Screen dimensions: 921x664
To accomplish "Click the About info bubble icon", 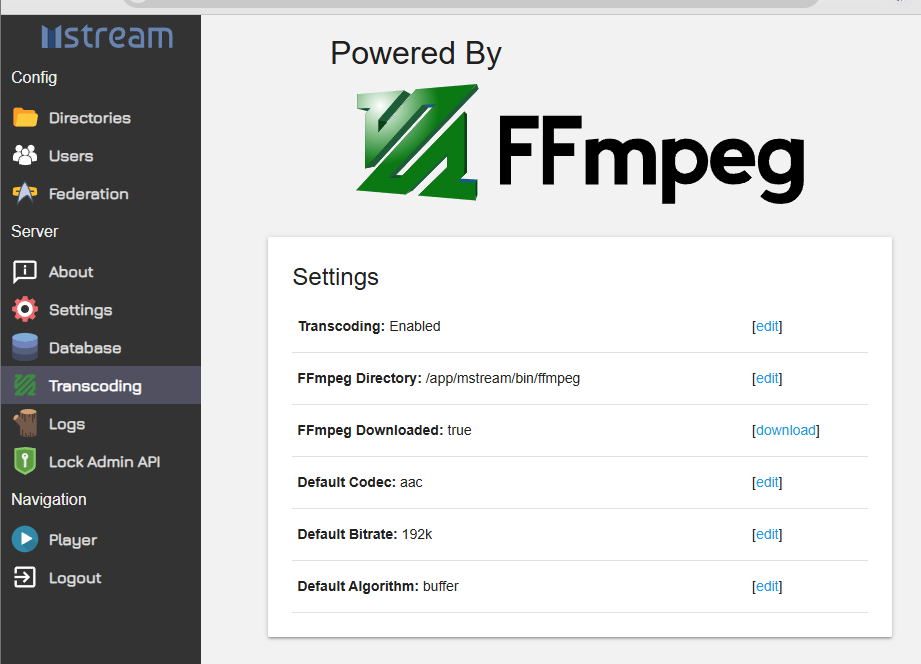I will coord(25,272).
